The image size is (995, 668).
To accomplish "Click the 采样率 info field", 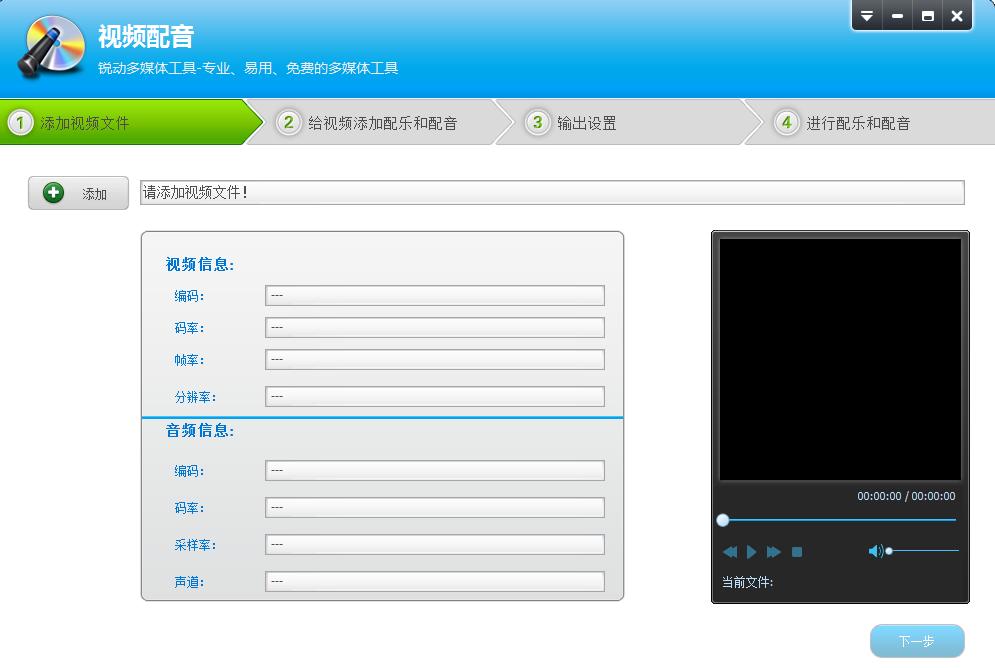I will point(435,544).
